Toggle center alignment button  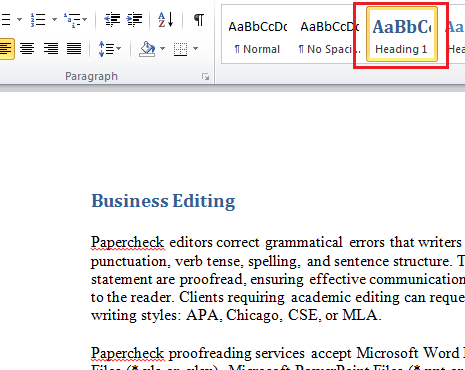click(27, 49)
